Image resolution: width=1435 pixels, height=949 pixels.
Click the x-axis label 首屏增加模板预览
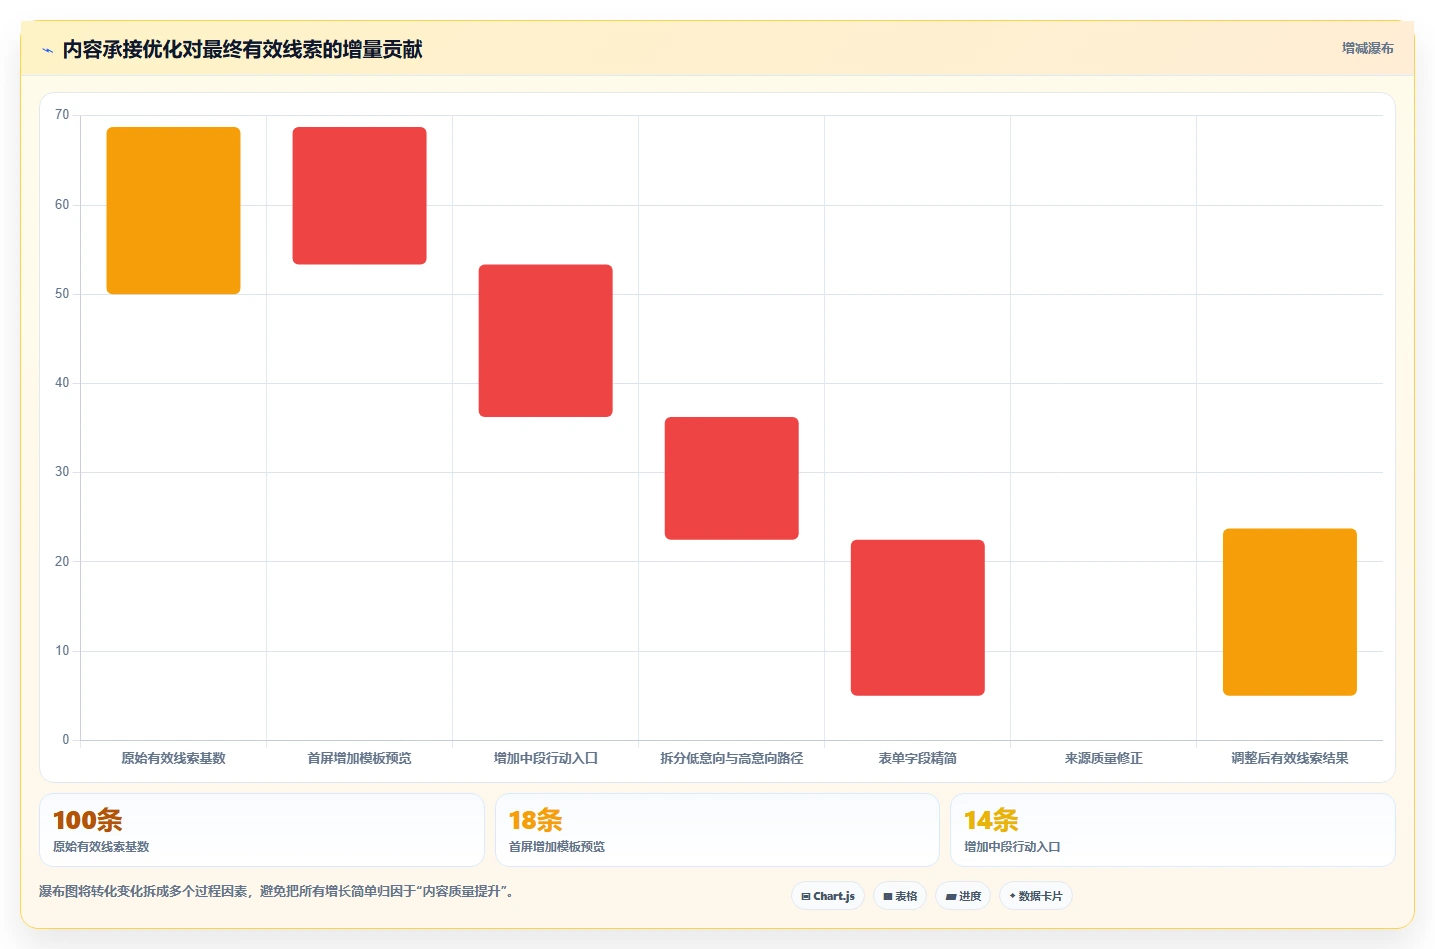point(360,758)
